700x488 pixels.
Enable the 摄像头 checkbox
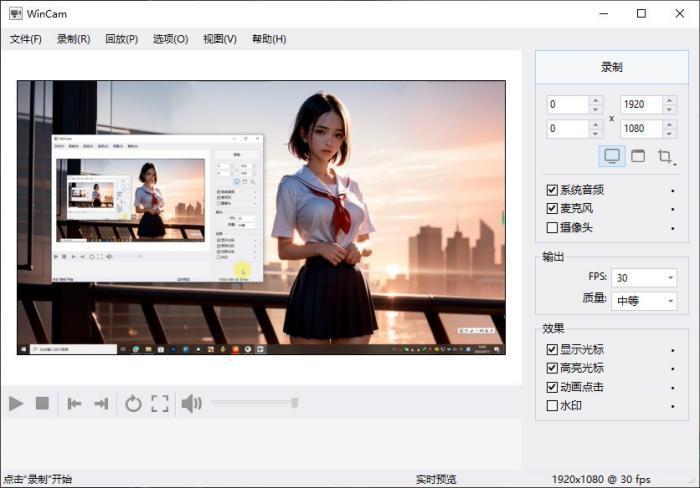click(x=553, y=228)
